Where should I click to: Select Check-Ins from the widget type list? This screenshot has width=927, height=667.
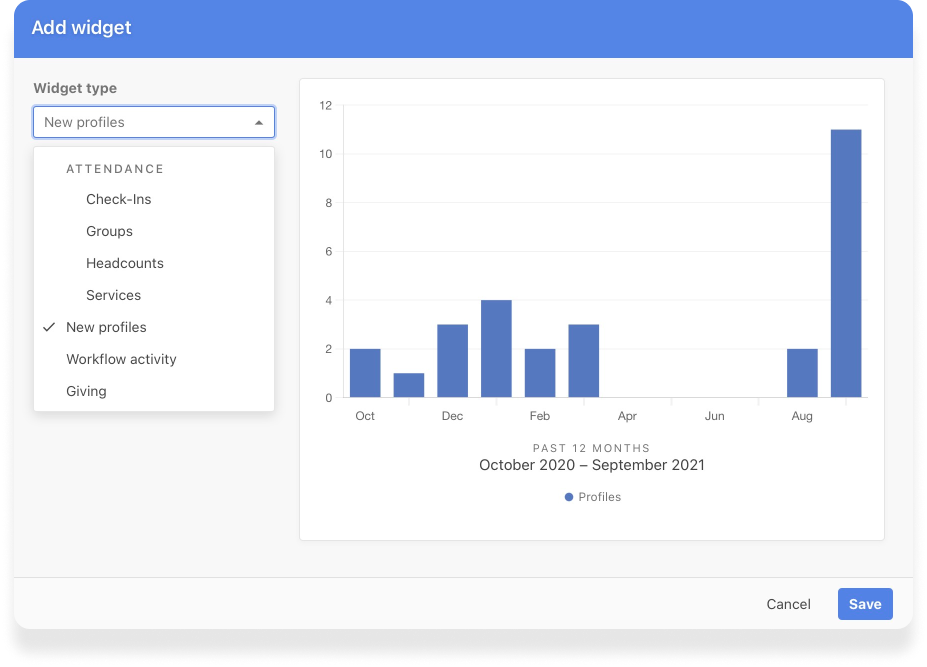[x=117, y=199]
